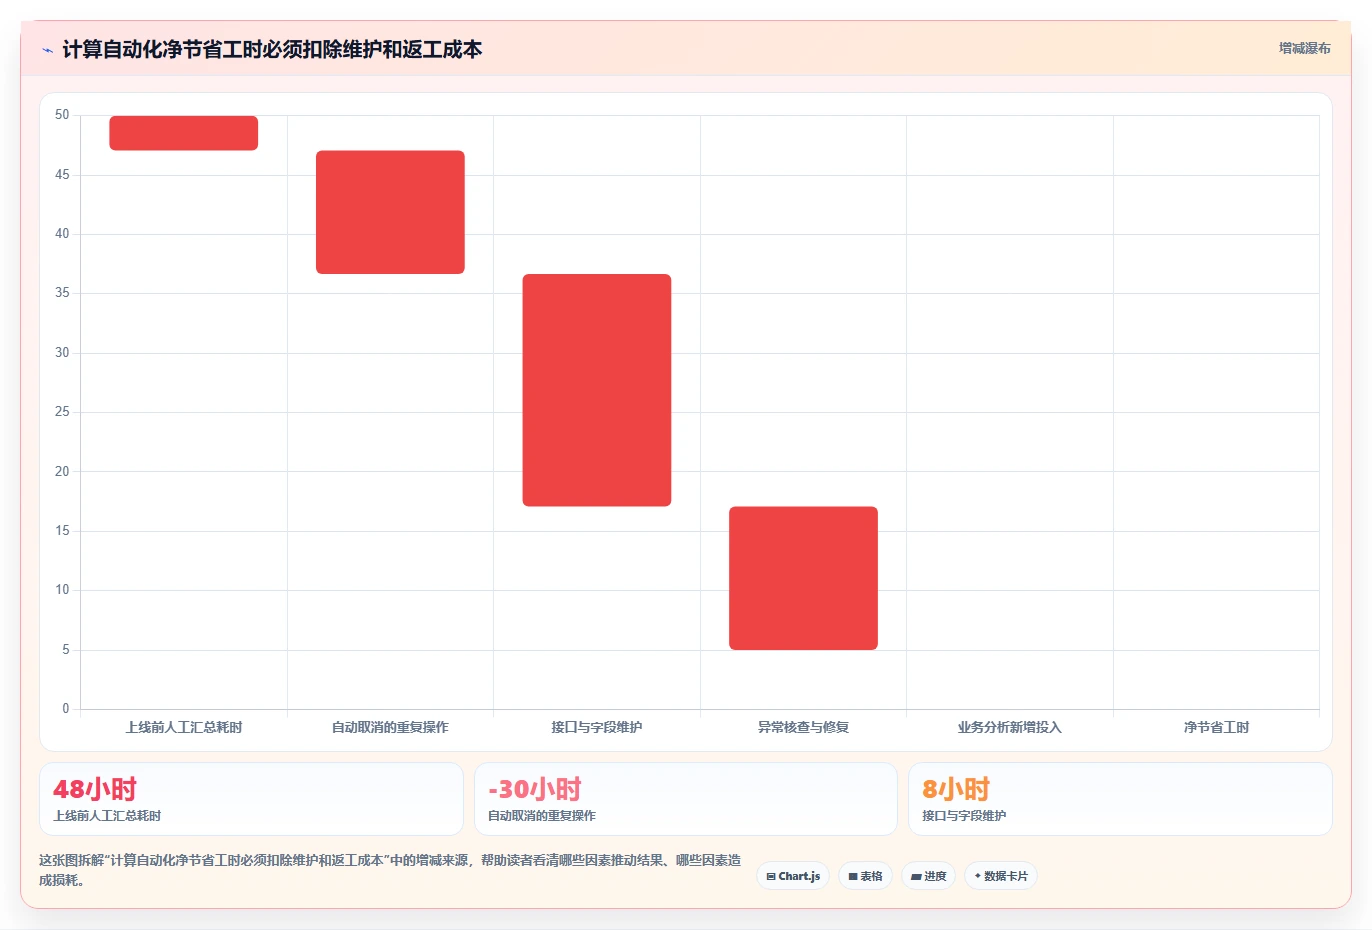Click the x-axis label 异常核查与修复
Screen dimensions: 1372x930
tap(803, 727)
